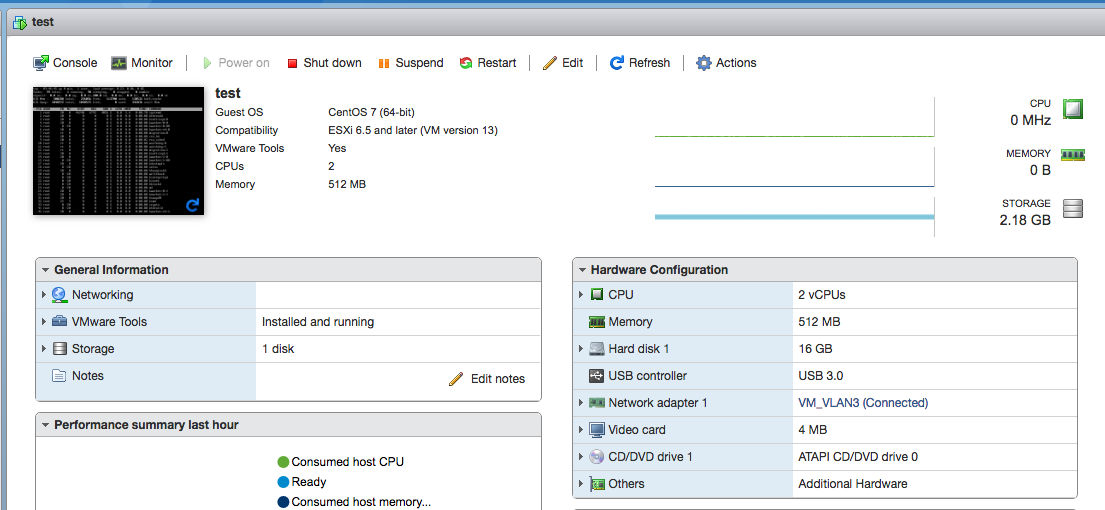Expand the VMware Tools row

[44, 322]
